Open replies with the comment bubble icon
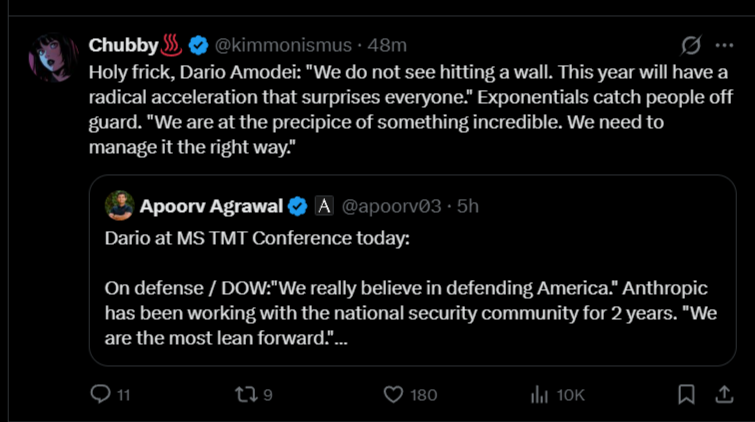Viewport: 755px width, 422px height. click(101, 395)
